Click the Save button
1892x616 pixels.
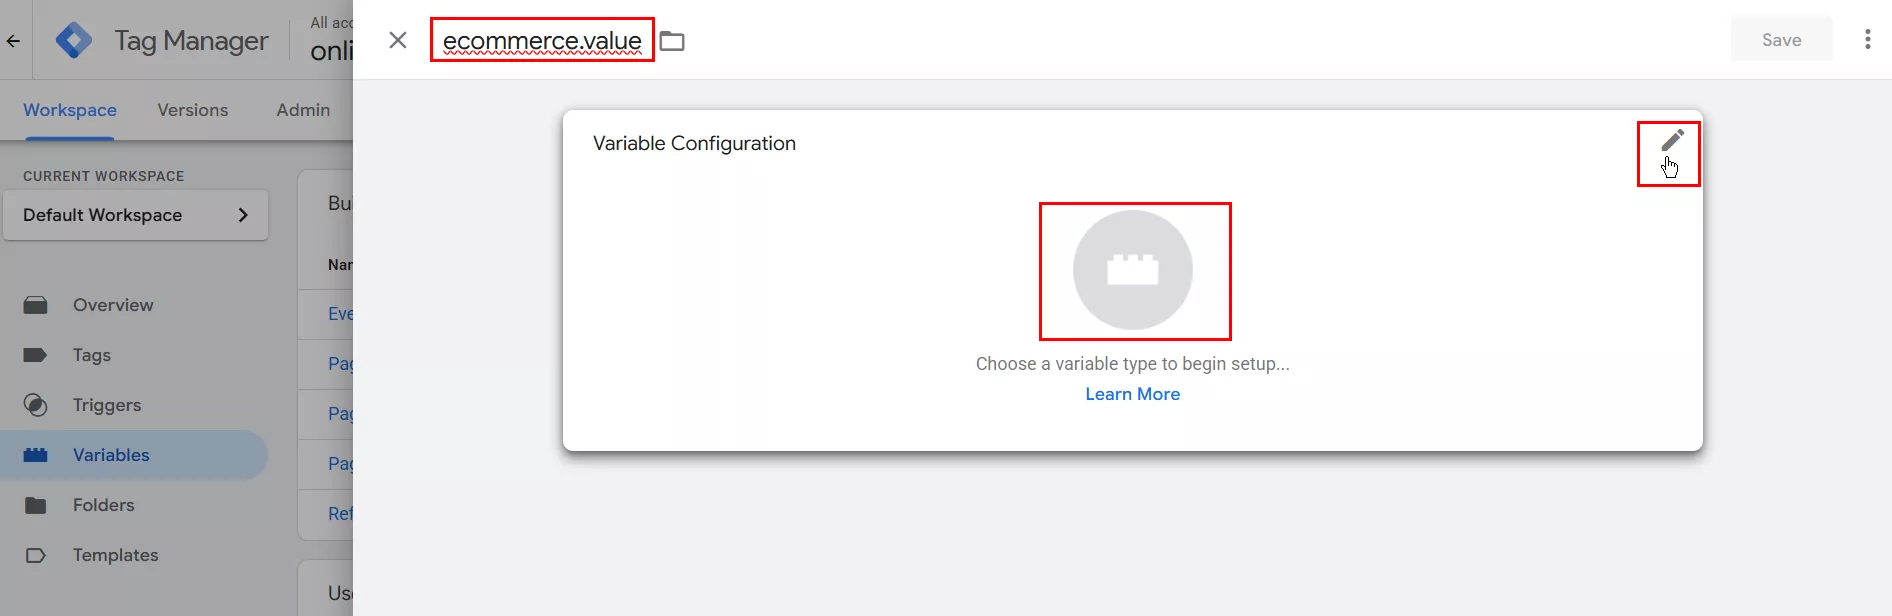coord(1781,40)
